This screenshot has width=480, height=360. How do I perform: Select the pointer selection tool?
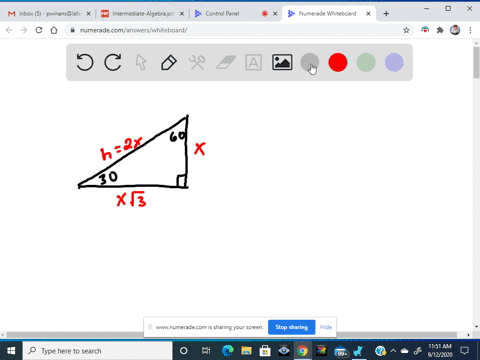(x=141, y=62)
